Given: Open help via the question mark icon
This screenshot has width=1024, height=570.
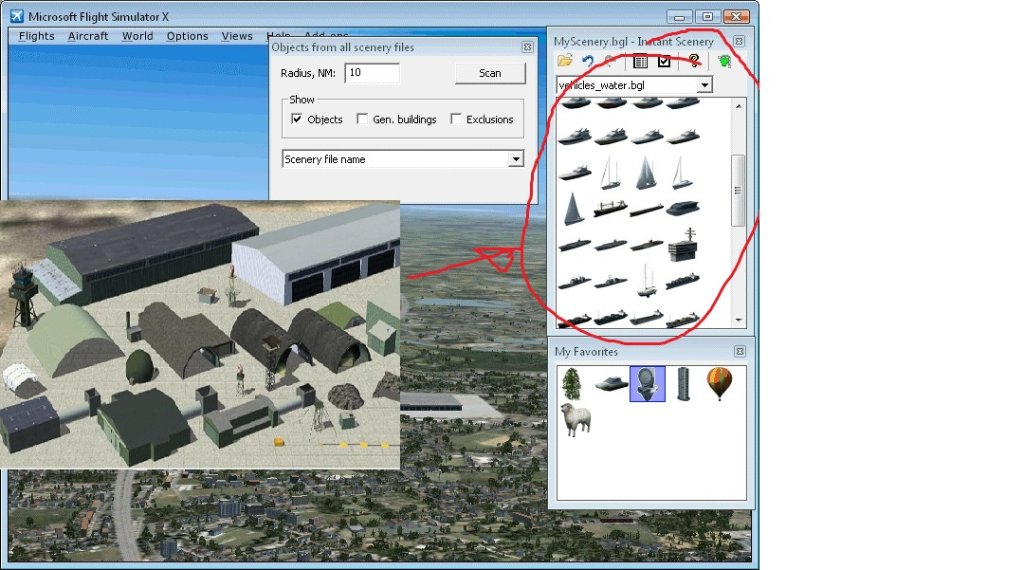Looking at the screenshot, I should 694,61.
